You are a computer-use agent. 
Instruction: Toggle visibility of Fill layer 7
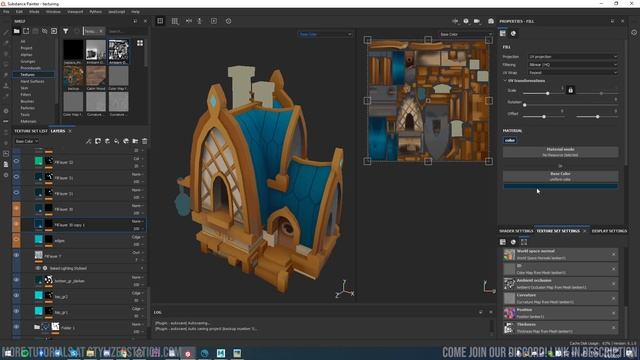16,255
